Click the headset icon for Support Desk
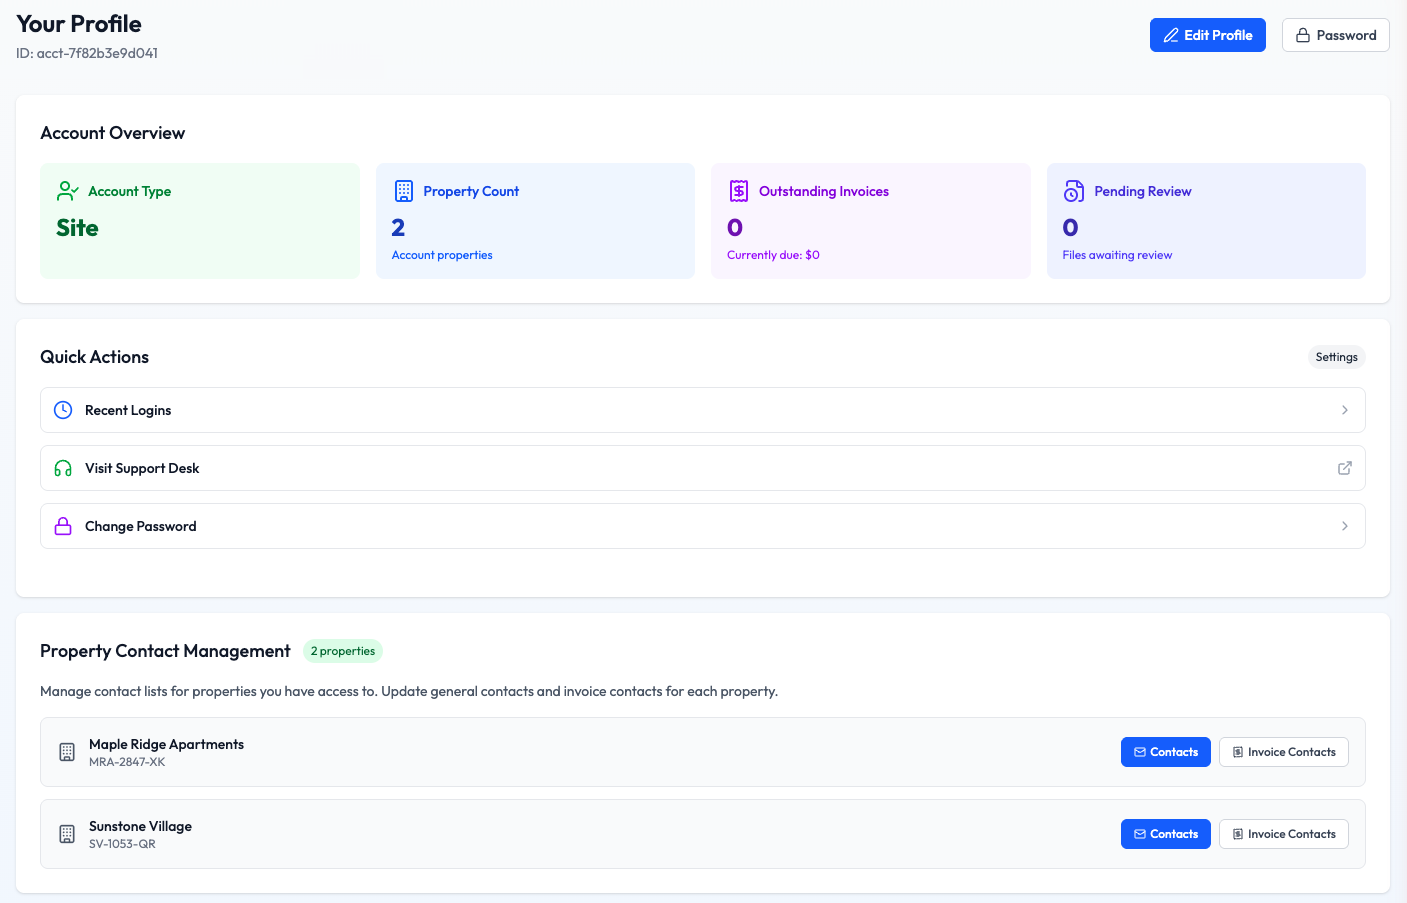 63,468
